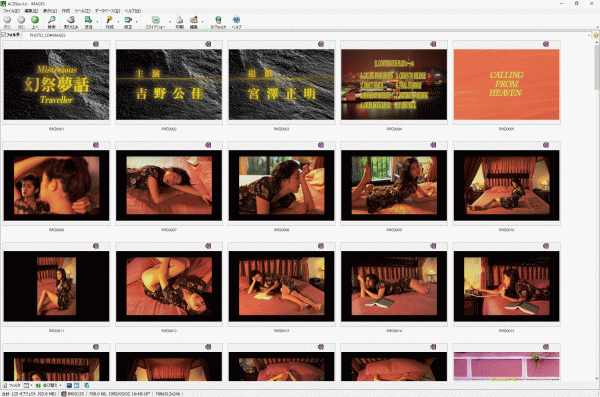Go up one folder with 上へ icon
600x397 pixels.
(35, 20)
